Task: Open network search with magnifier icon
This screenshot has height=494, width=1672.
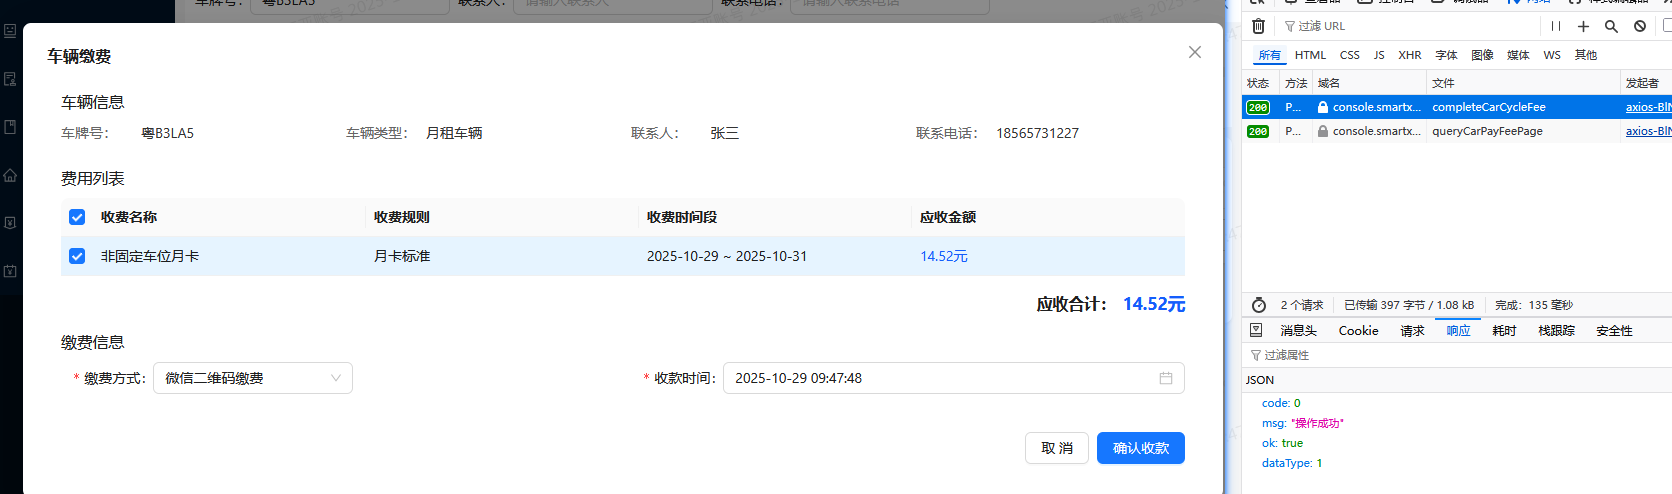Action: (x=1611, y=26)
